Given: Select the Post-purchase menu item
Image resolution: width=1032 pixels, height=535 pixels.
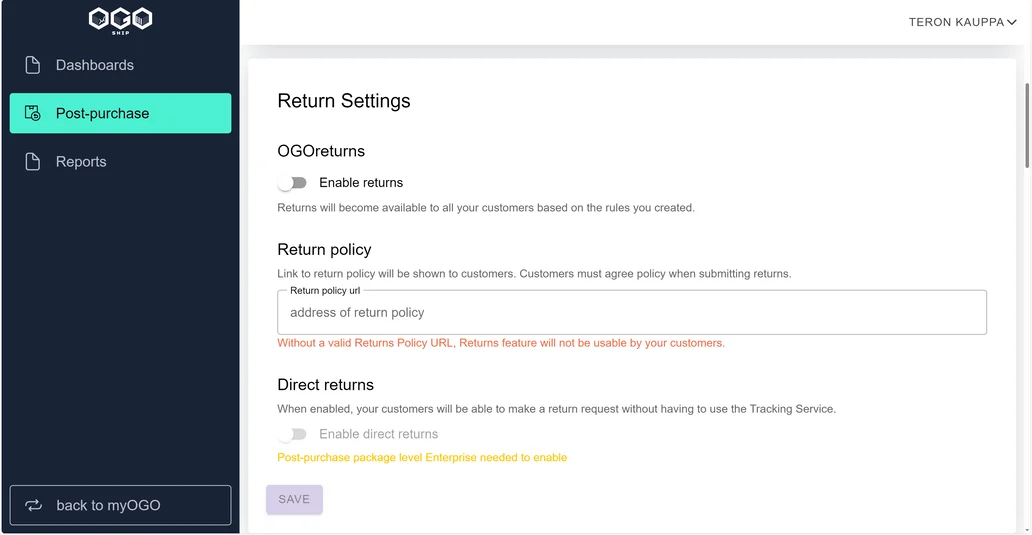Looking at the screenshot, I should [x=120, y=113].
